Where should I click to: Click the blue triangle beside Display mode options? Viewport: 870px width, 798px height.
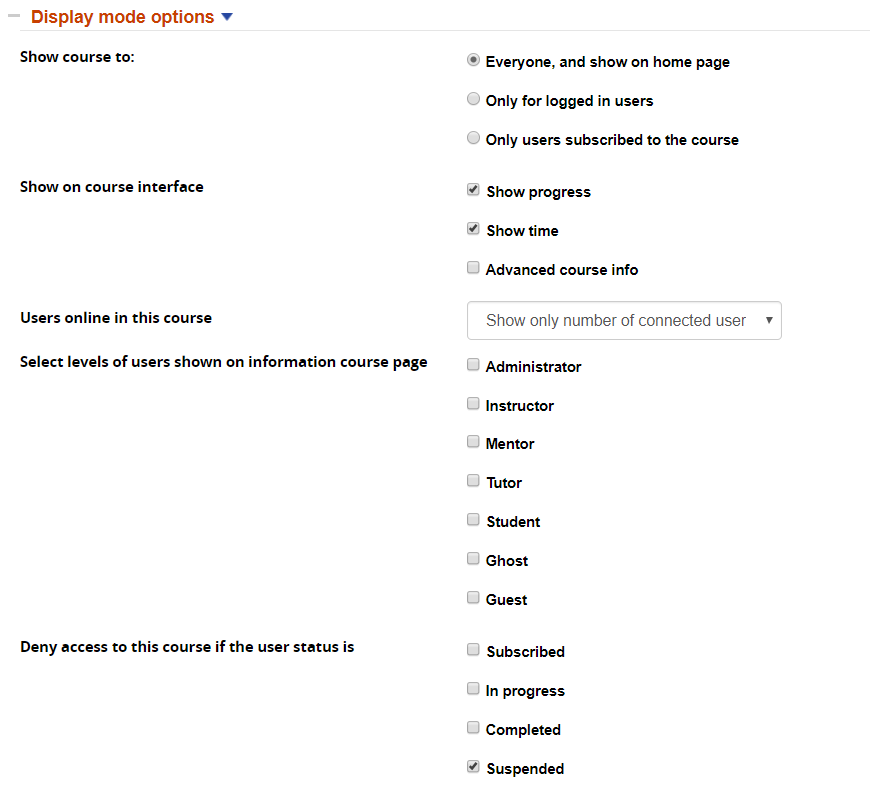227,18
